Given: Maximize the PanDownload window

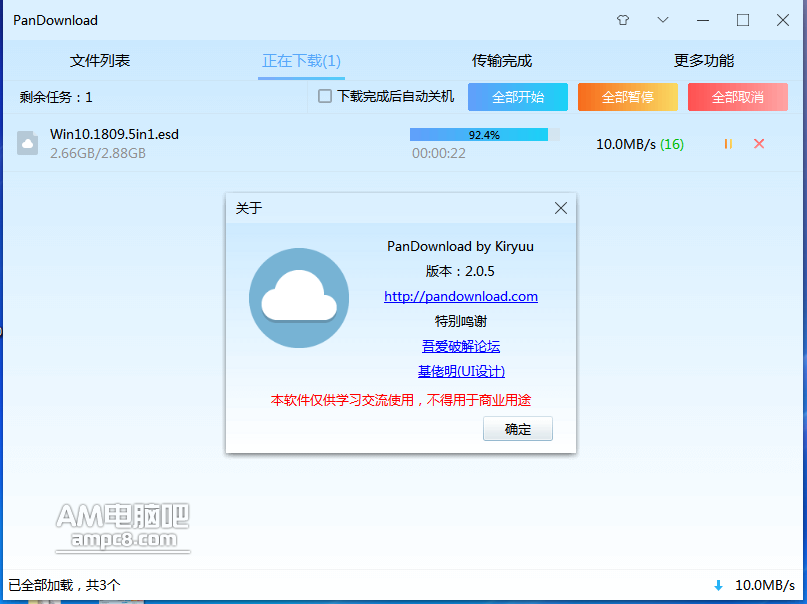Looking at the screenshot, I should [743, 20].
